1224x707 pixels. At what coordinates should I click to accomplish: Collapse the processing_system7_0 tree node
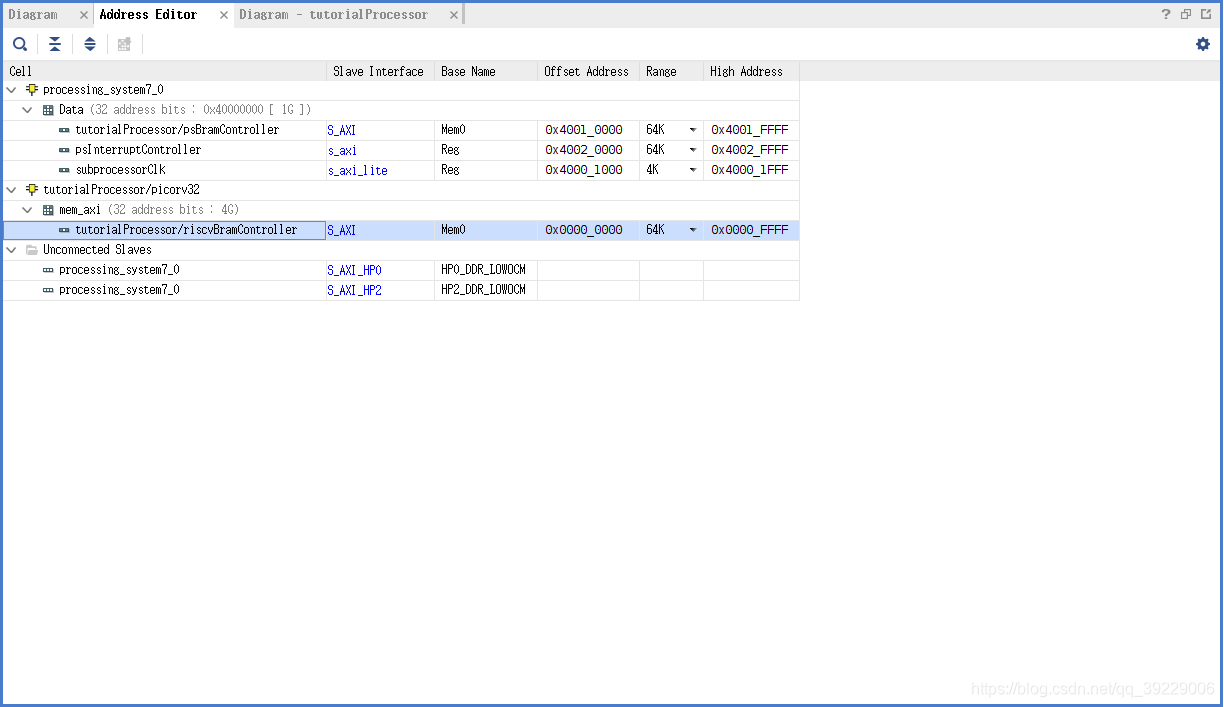pyautogui.click(x=12, y=90)
